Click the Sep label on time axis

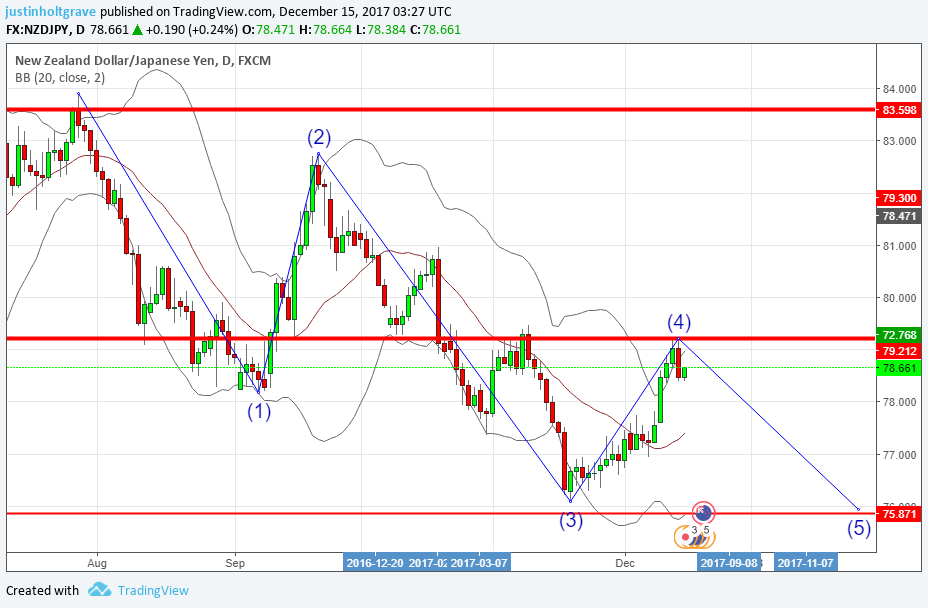click(x=235, y=562)
